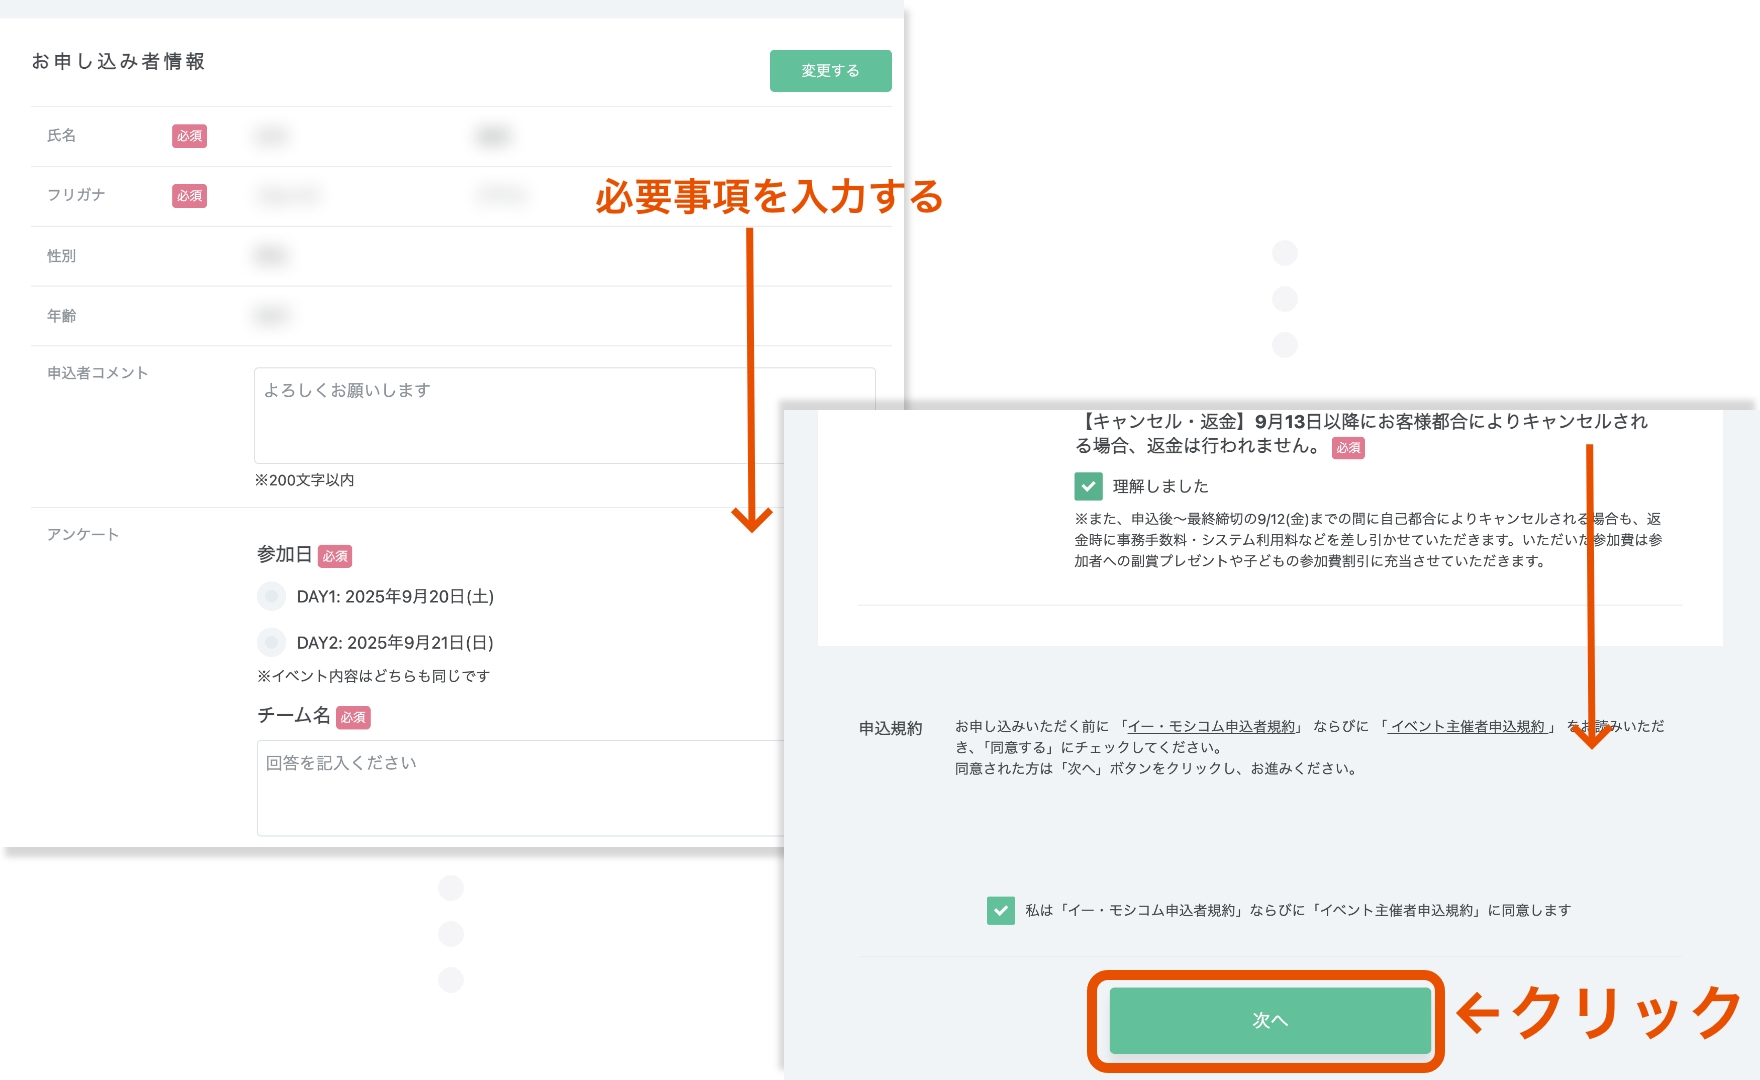
Task: Click the チーム名 answer text area
Action: click(x=520, y=788)
